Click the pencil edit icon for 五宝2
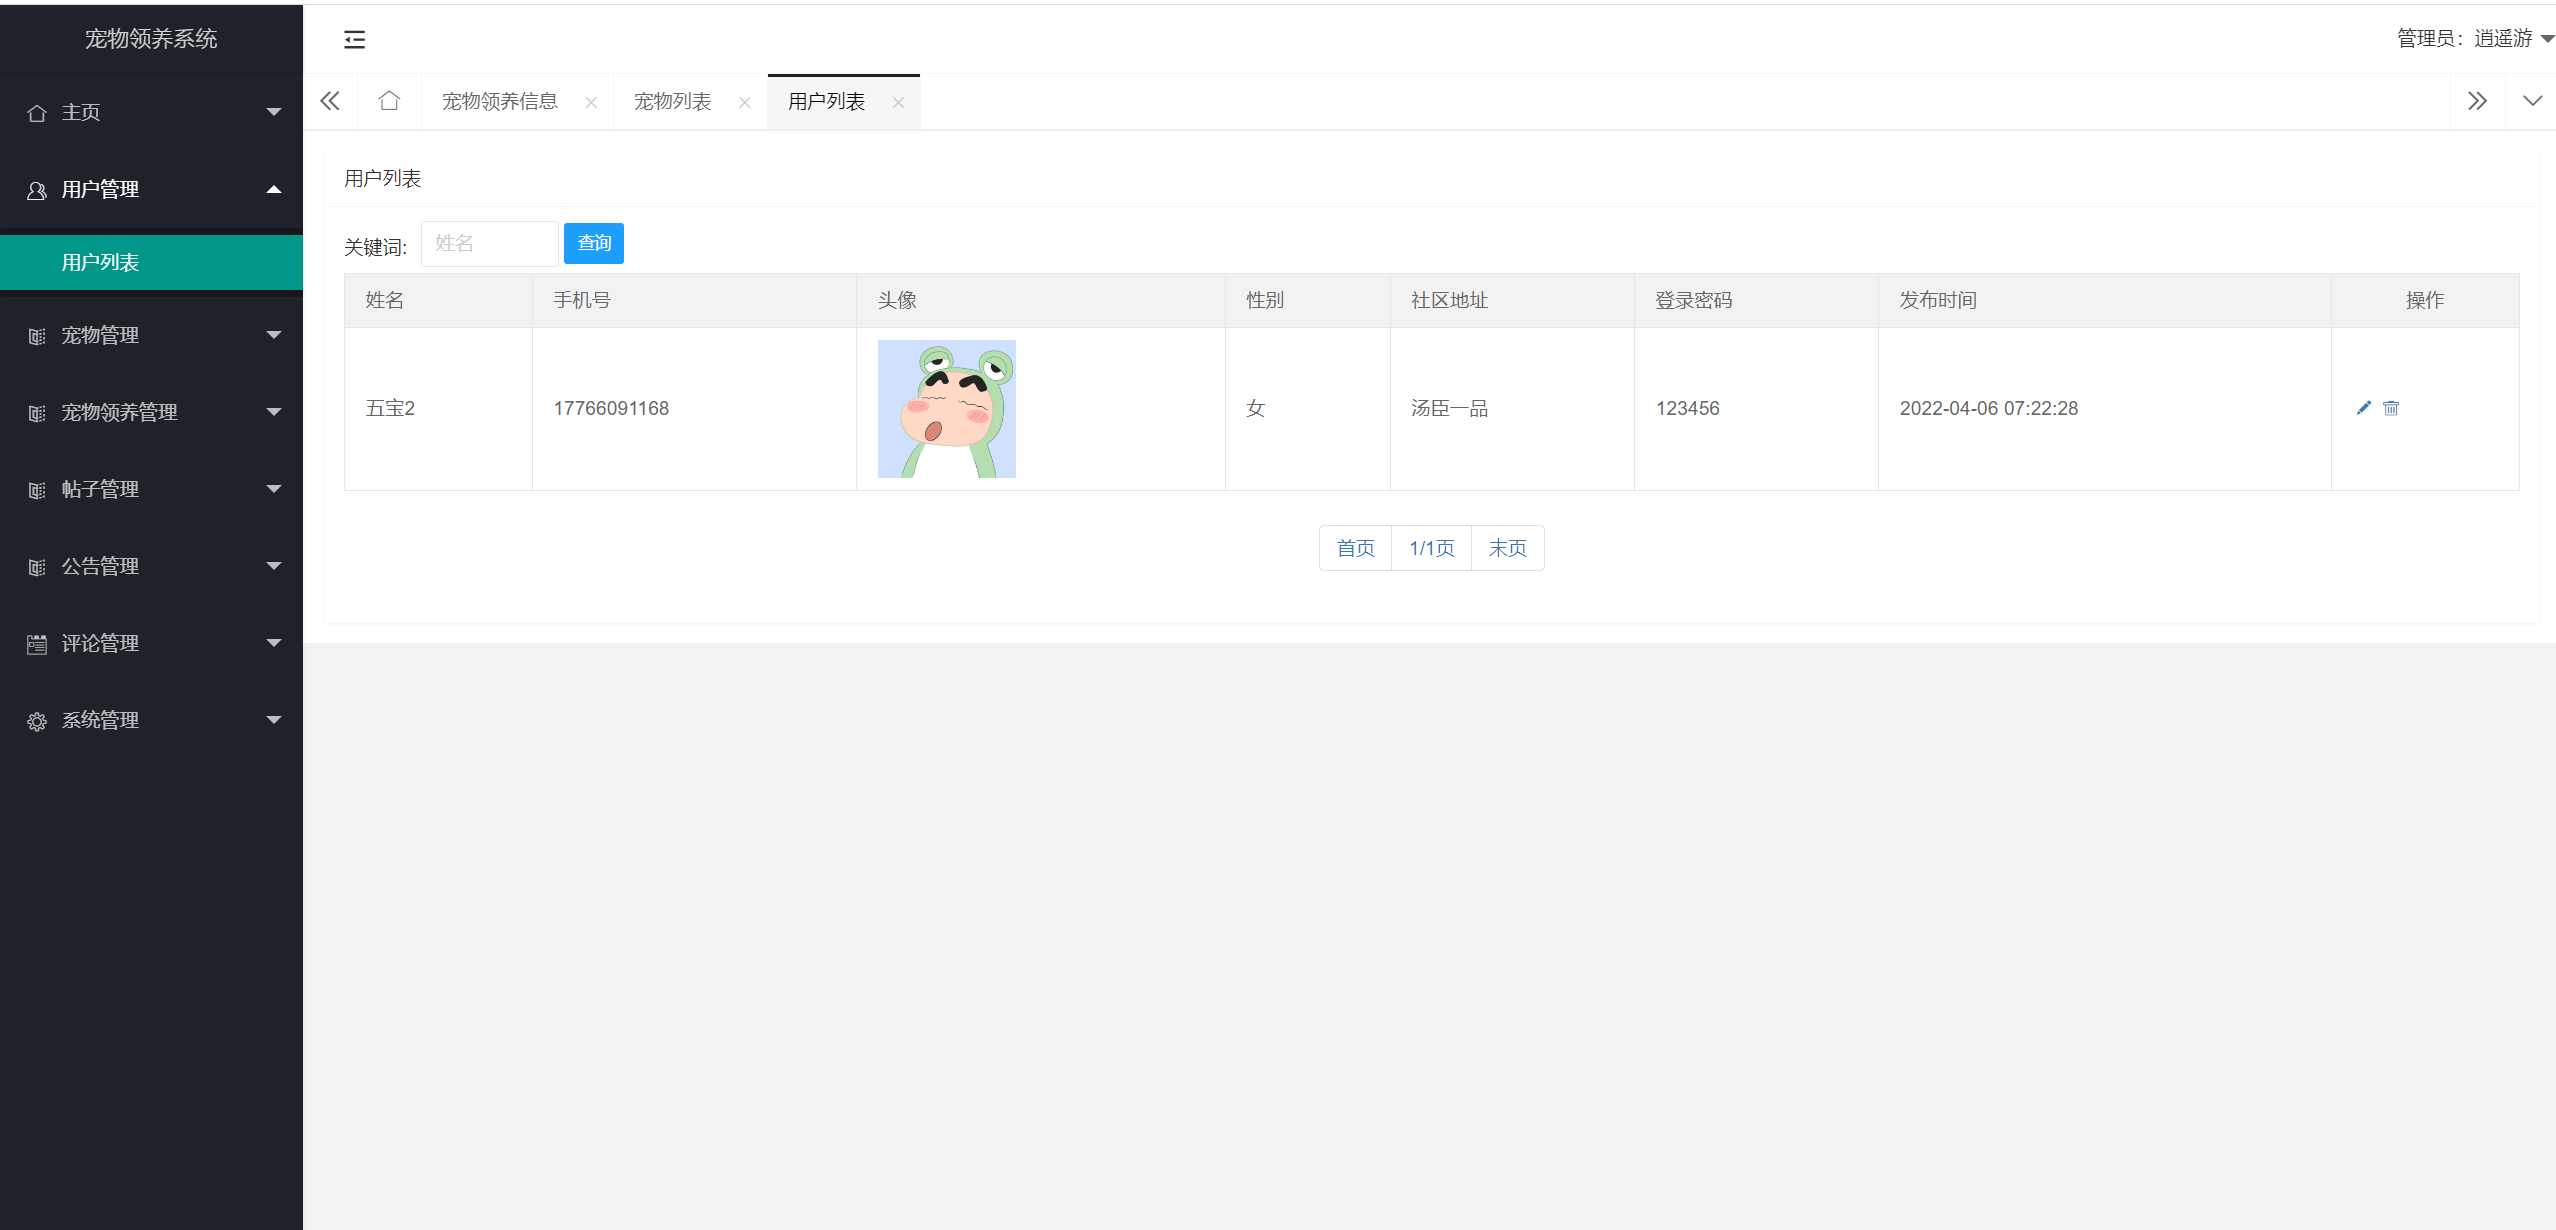2556x1230 pixels. [x=2363, y=408]
